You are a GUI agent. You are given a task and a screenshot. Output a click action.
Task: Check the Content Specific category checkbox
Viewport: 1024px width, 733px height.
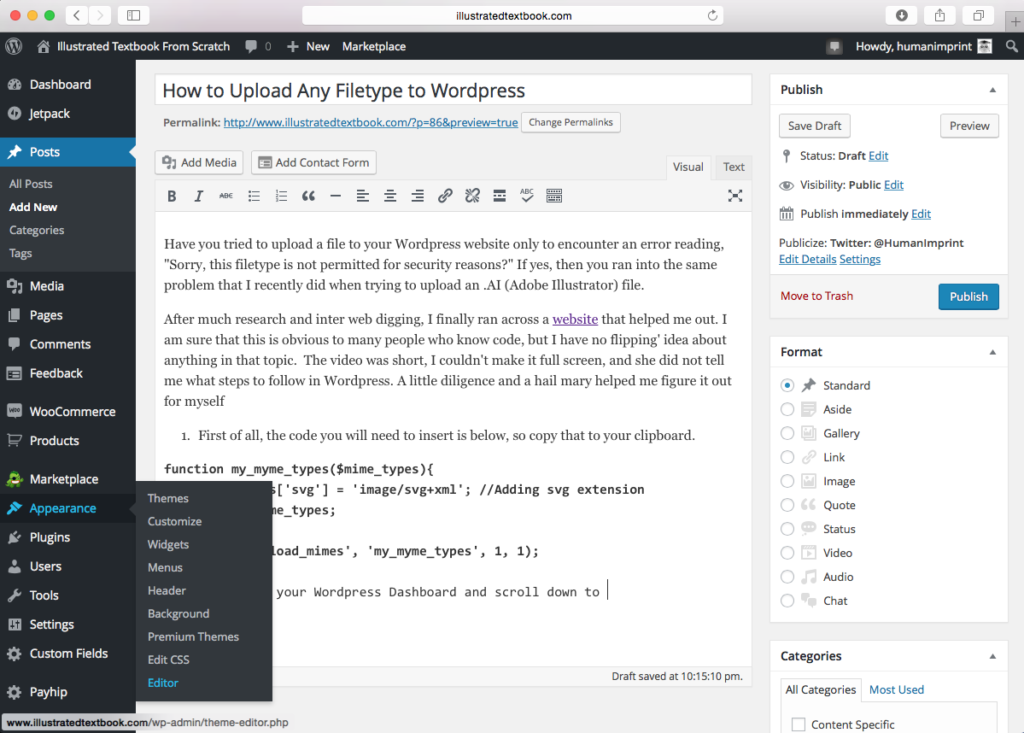coord(796,723)
